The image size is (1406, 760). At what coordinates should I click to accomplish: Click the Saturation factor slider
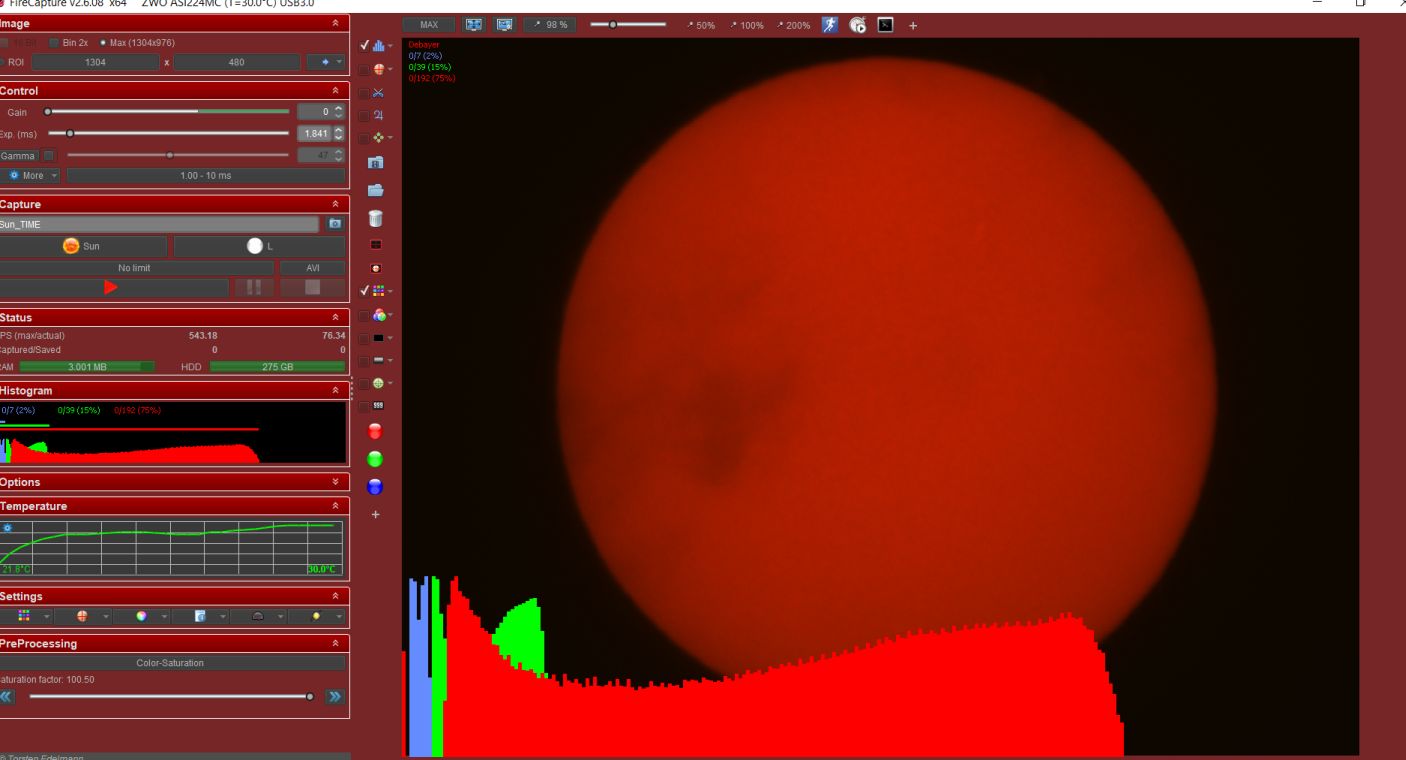tap(170, 696)
